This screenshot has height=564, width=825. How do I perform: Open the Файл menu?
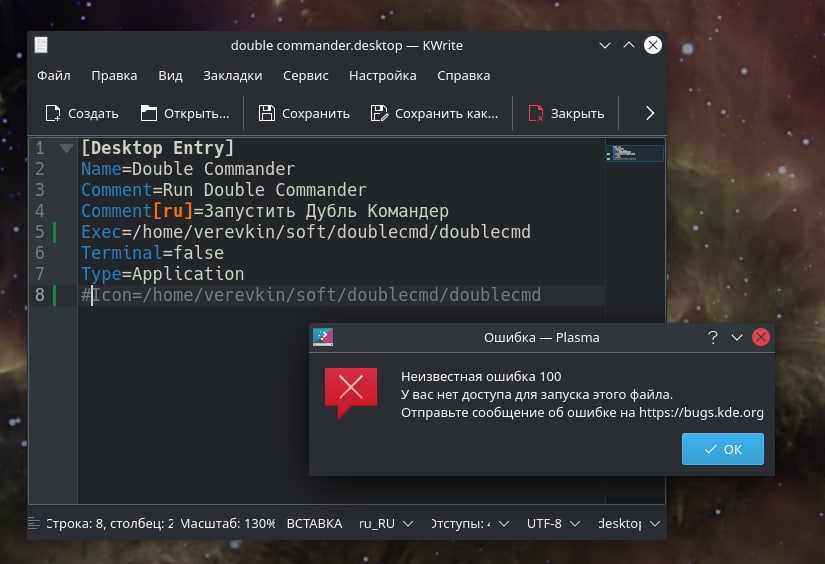54,76
